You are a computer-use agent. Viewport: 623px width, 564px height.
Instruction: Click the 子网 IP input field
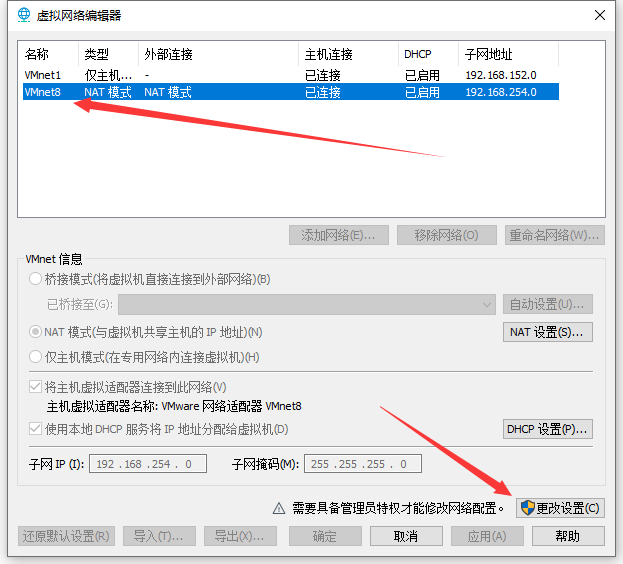click(x=148, y=464)
